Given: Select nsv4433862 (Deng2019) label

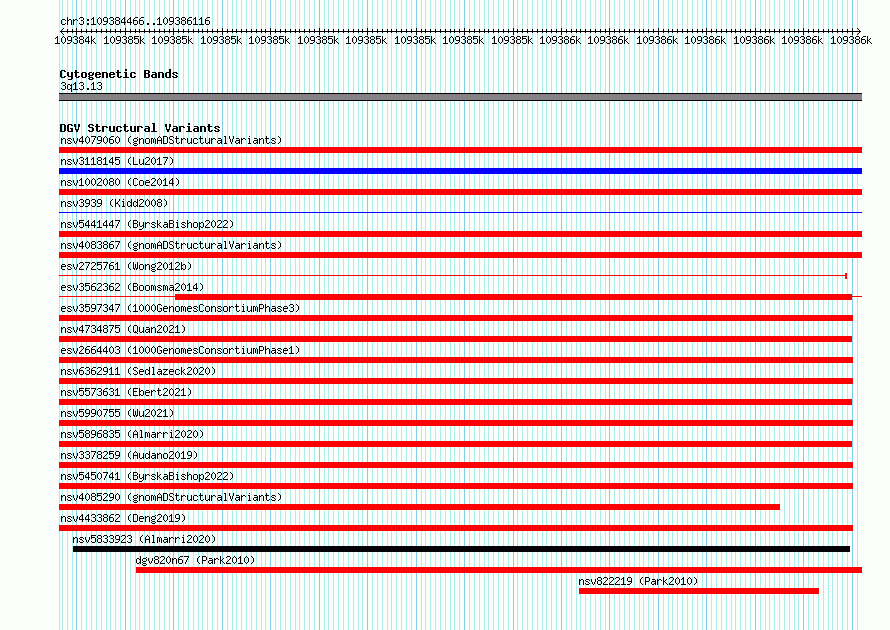Looking at the screenshot, I should pyautogui.click(x=123, y=518).
